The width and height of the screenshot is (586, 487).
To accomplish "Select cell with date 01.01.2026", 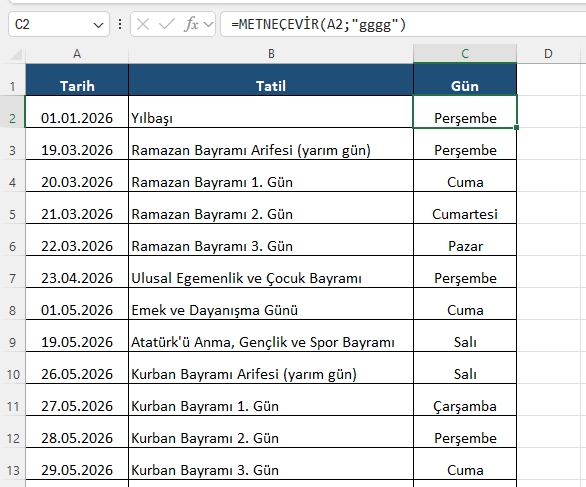I will coord(77,112).
